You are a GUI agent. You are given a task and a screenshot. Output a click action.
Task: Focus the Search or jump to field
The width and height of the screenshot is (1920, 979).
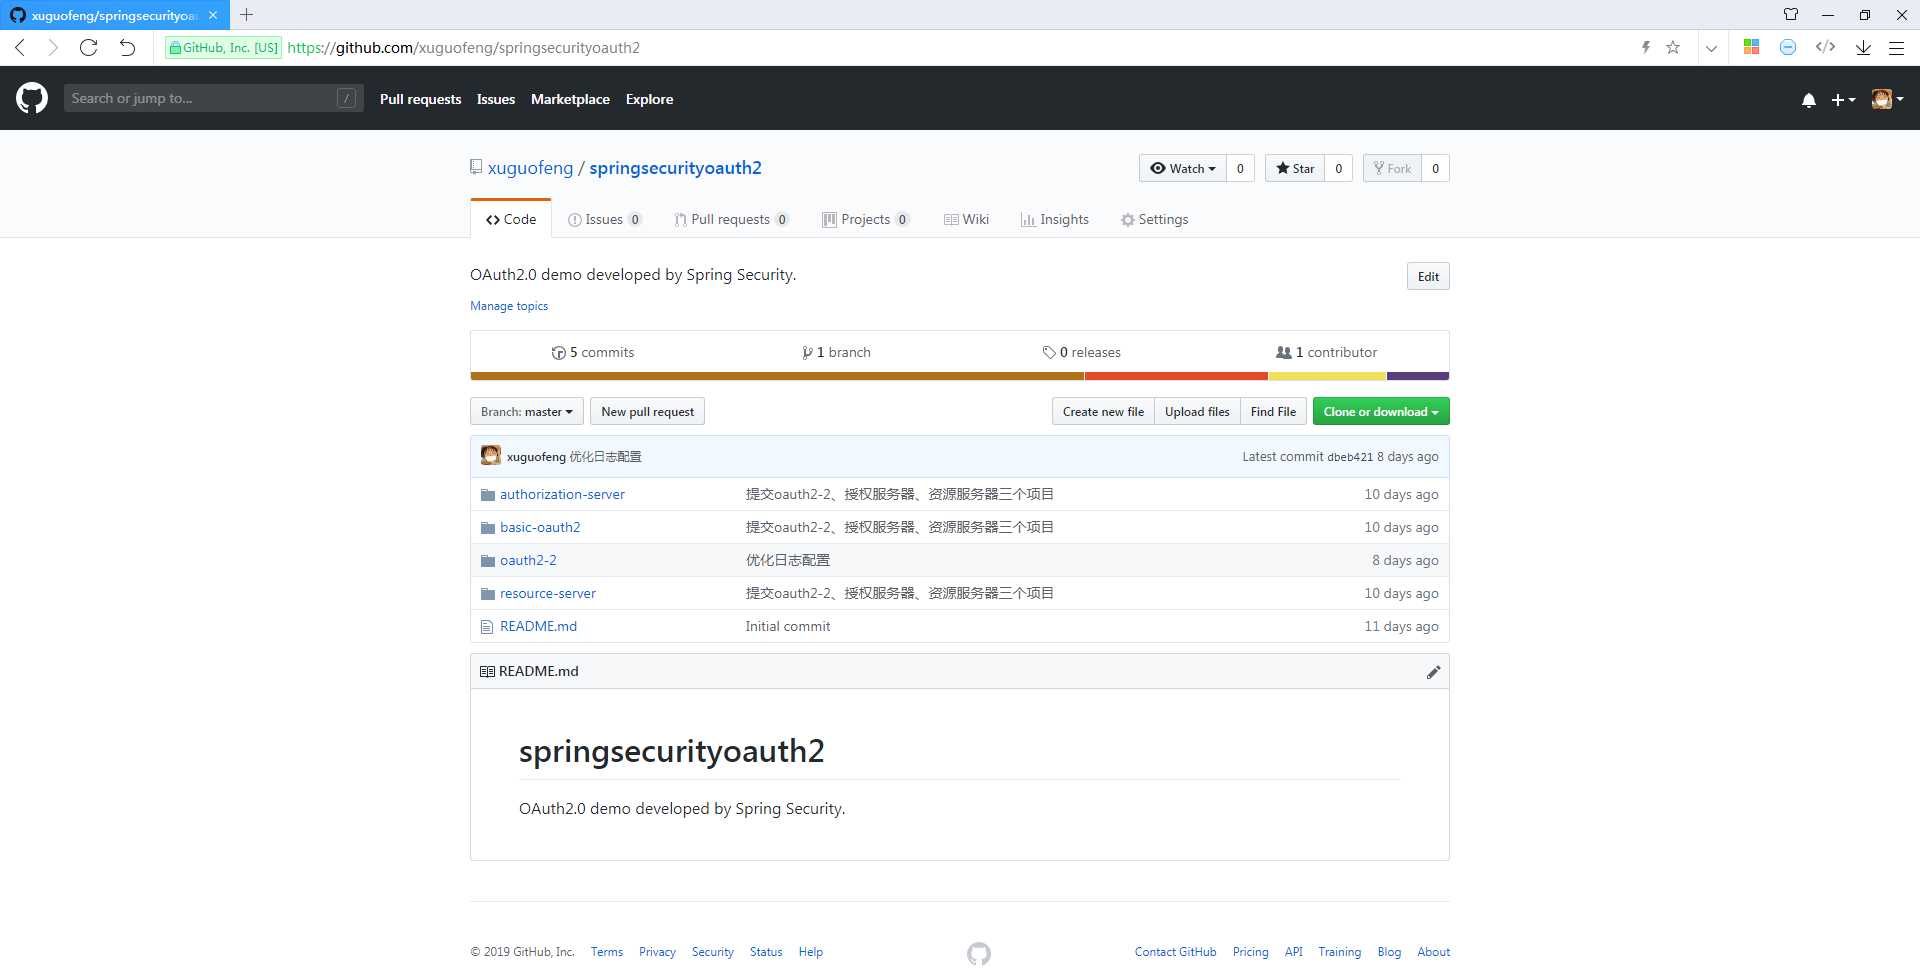pos(213,98)
